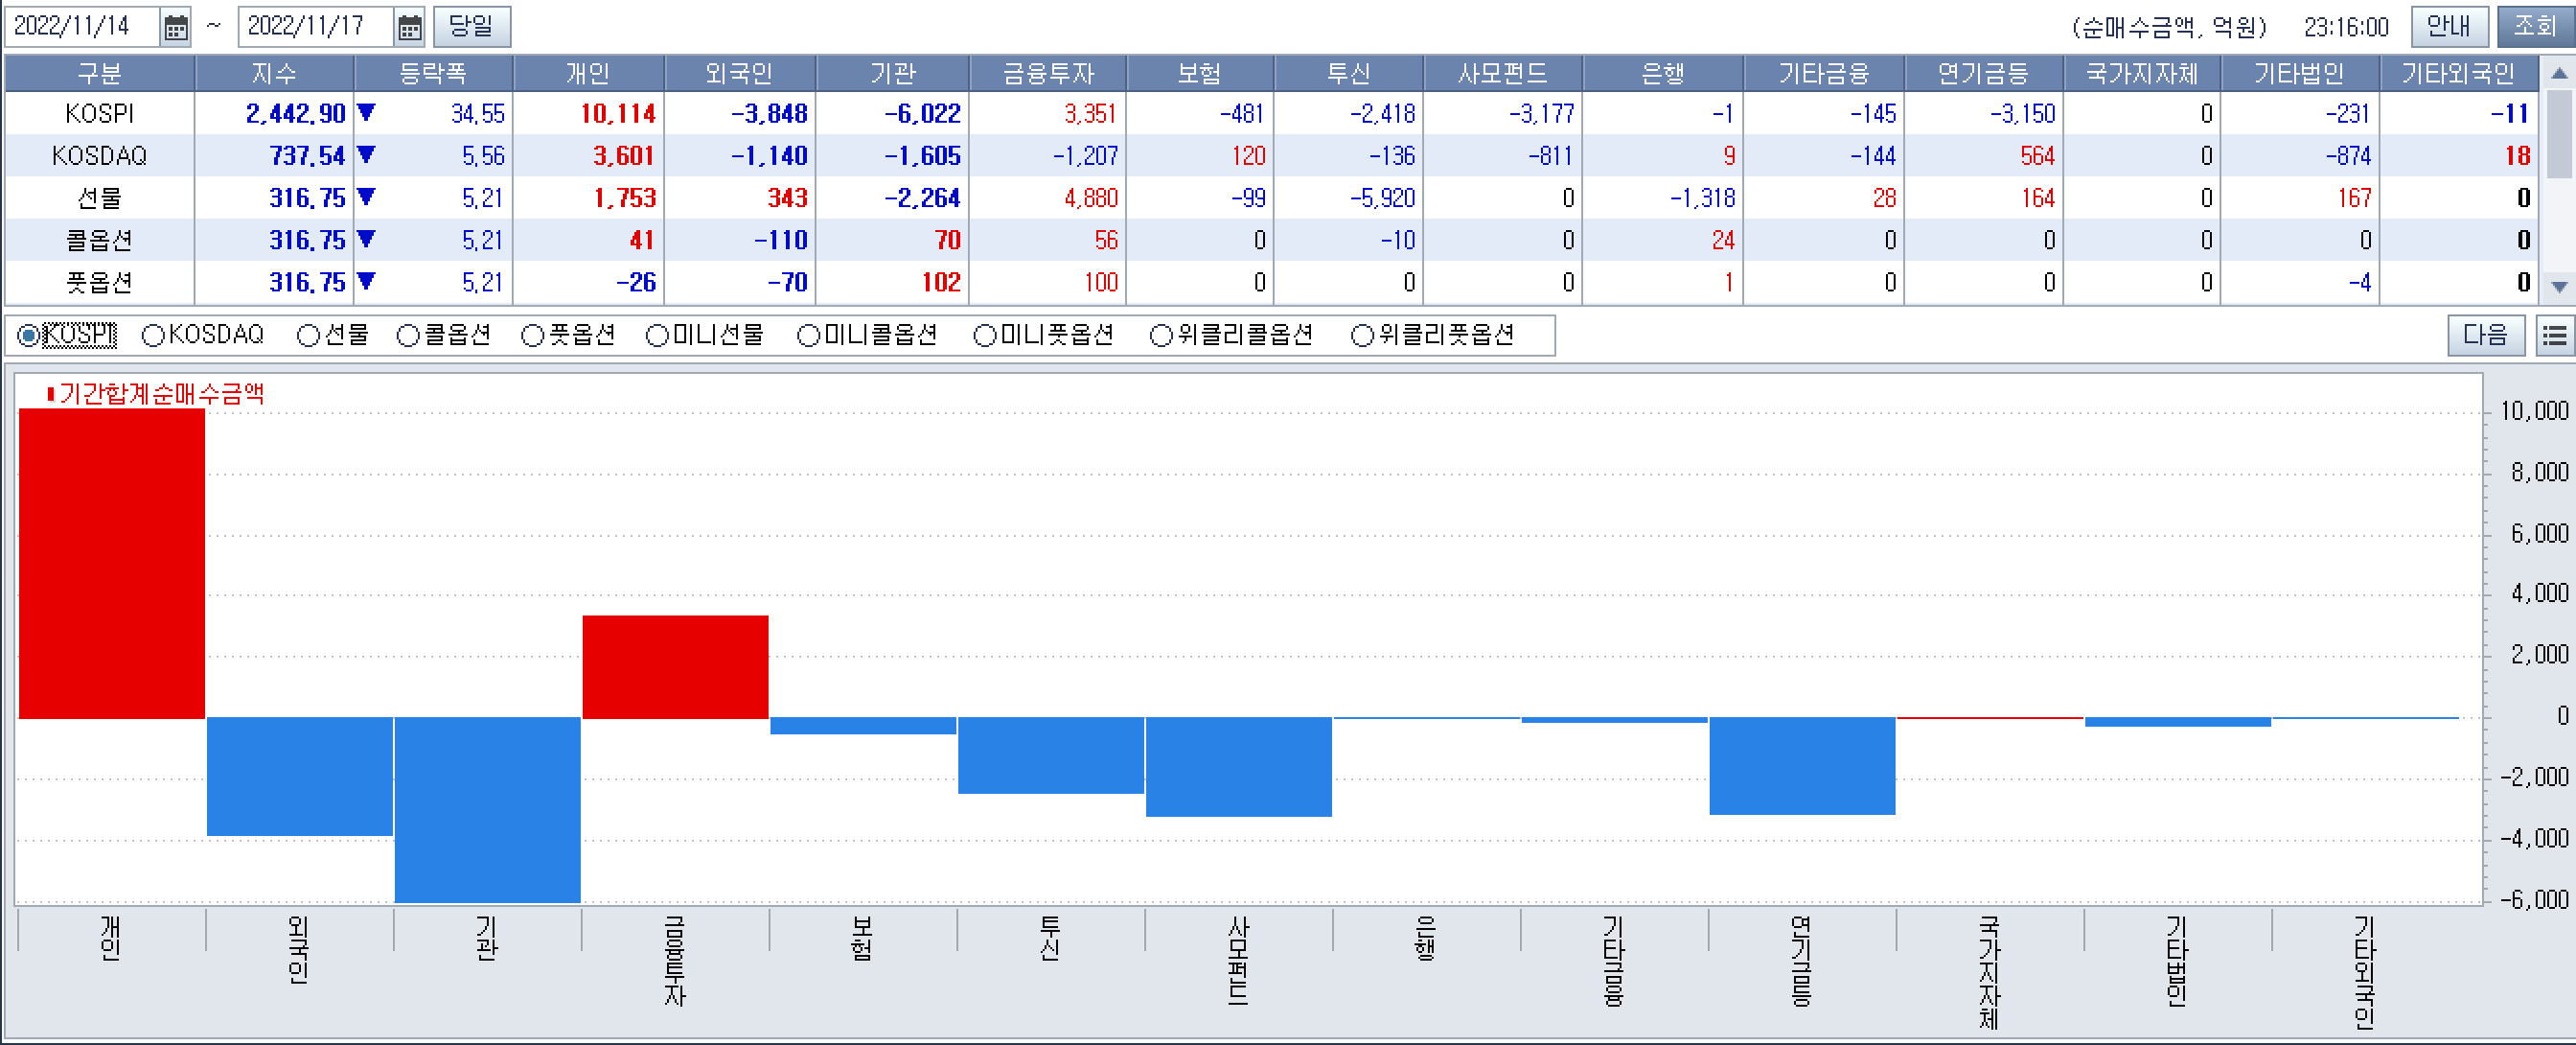Click the 투신 column header
Viewport: 2576px width, 1045px height.
1349,73
